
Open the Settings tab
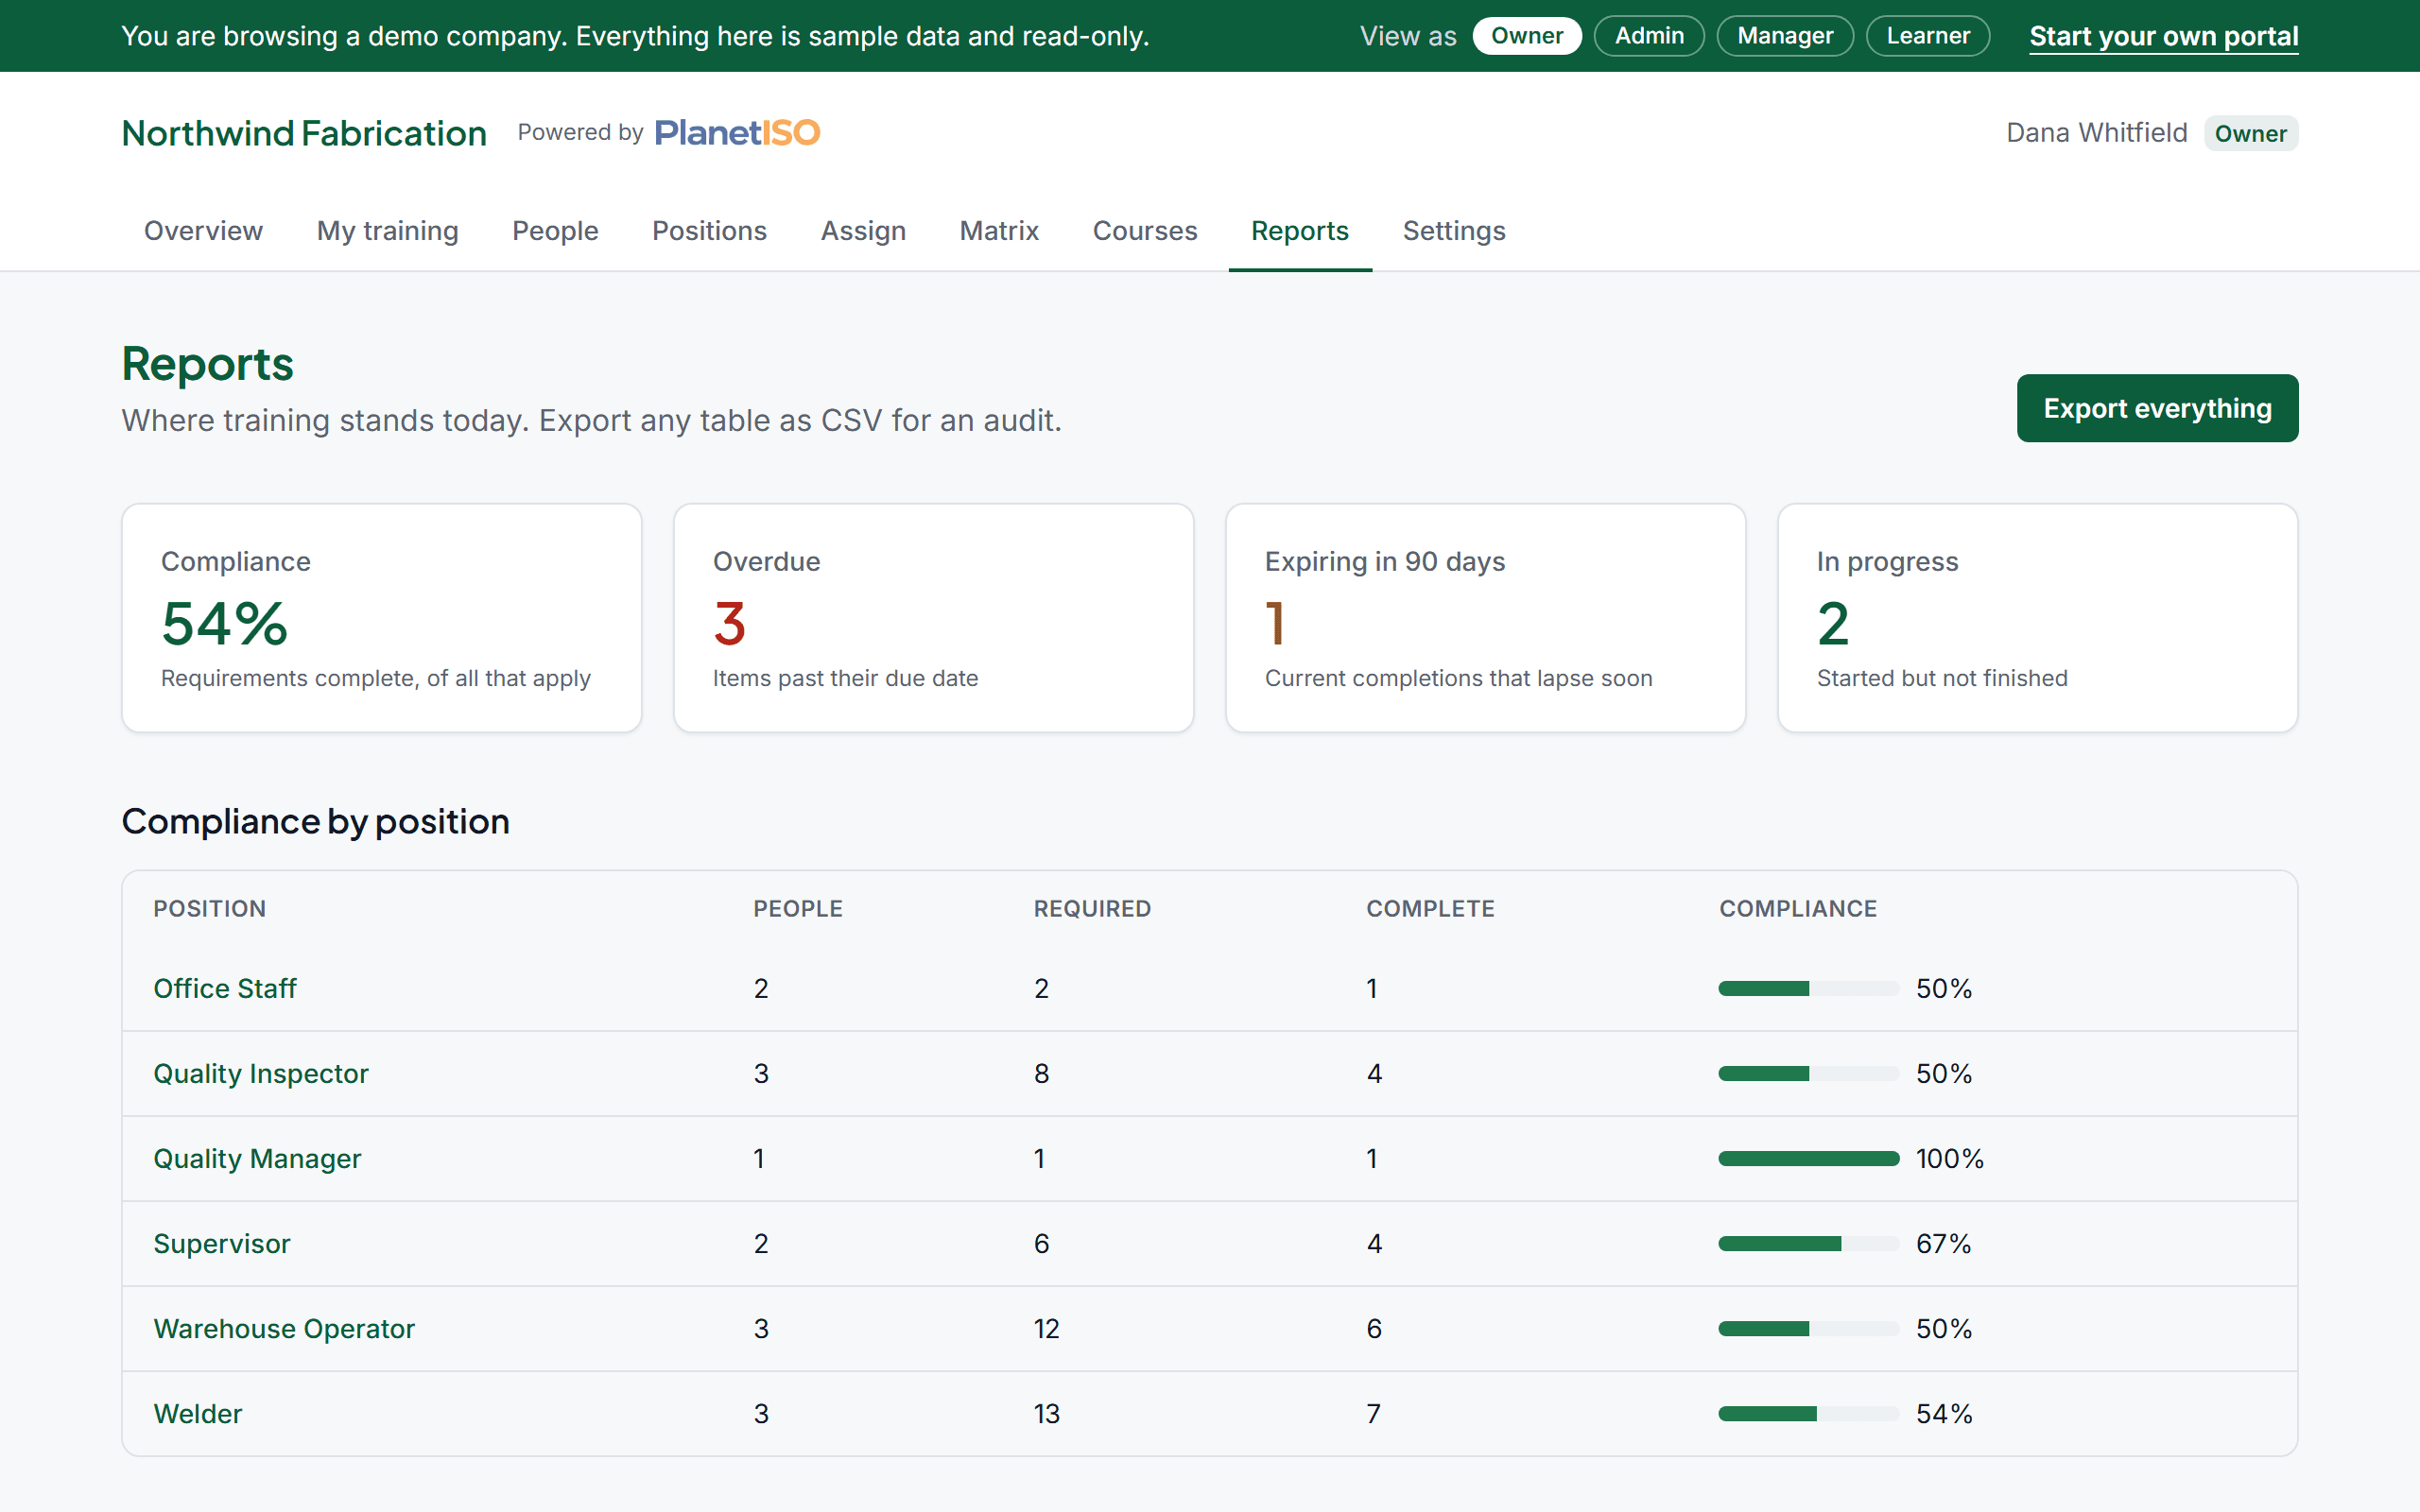tap(1454, 231)
